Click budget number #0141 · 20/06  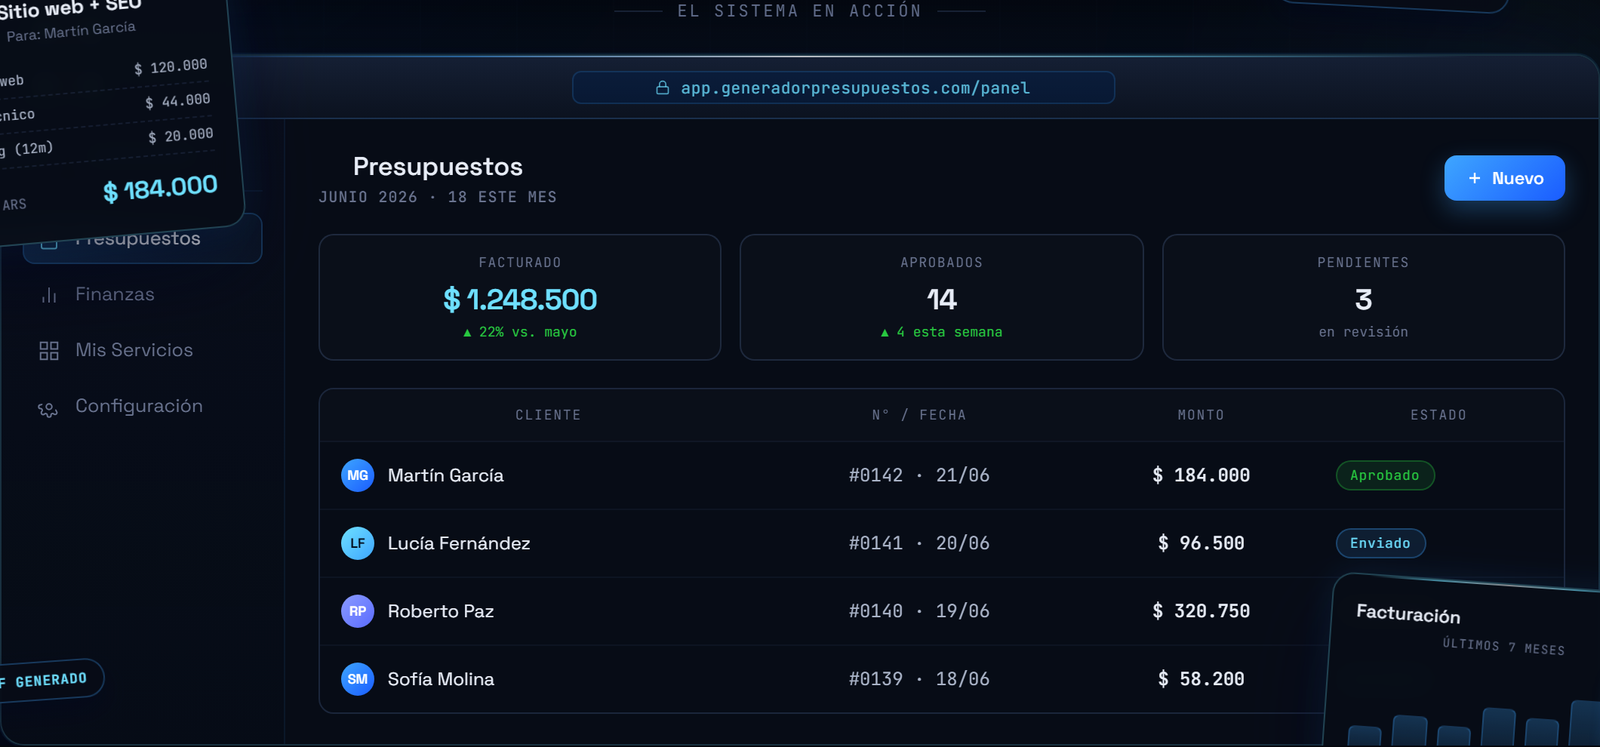(x=919, y=543)
